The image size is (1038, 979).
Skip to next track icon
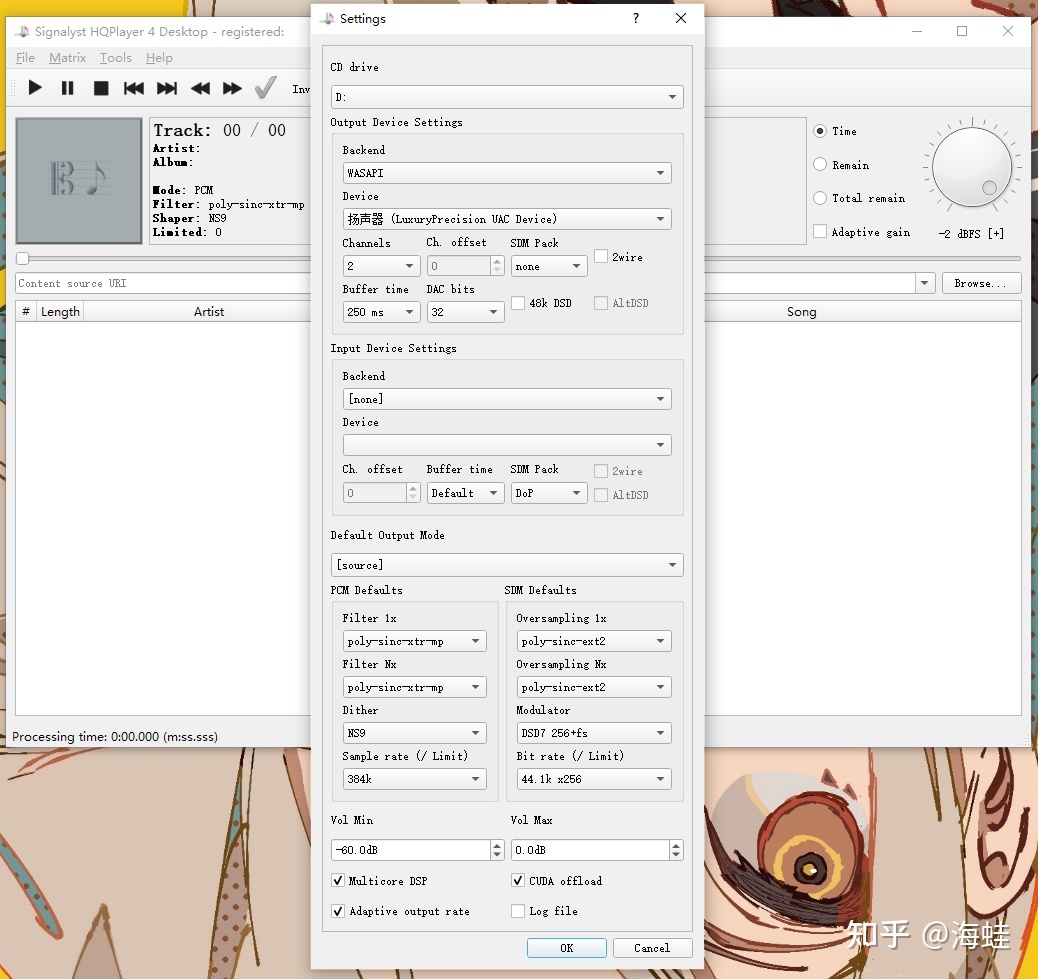point(167,88)
